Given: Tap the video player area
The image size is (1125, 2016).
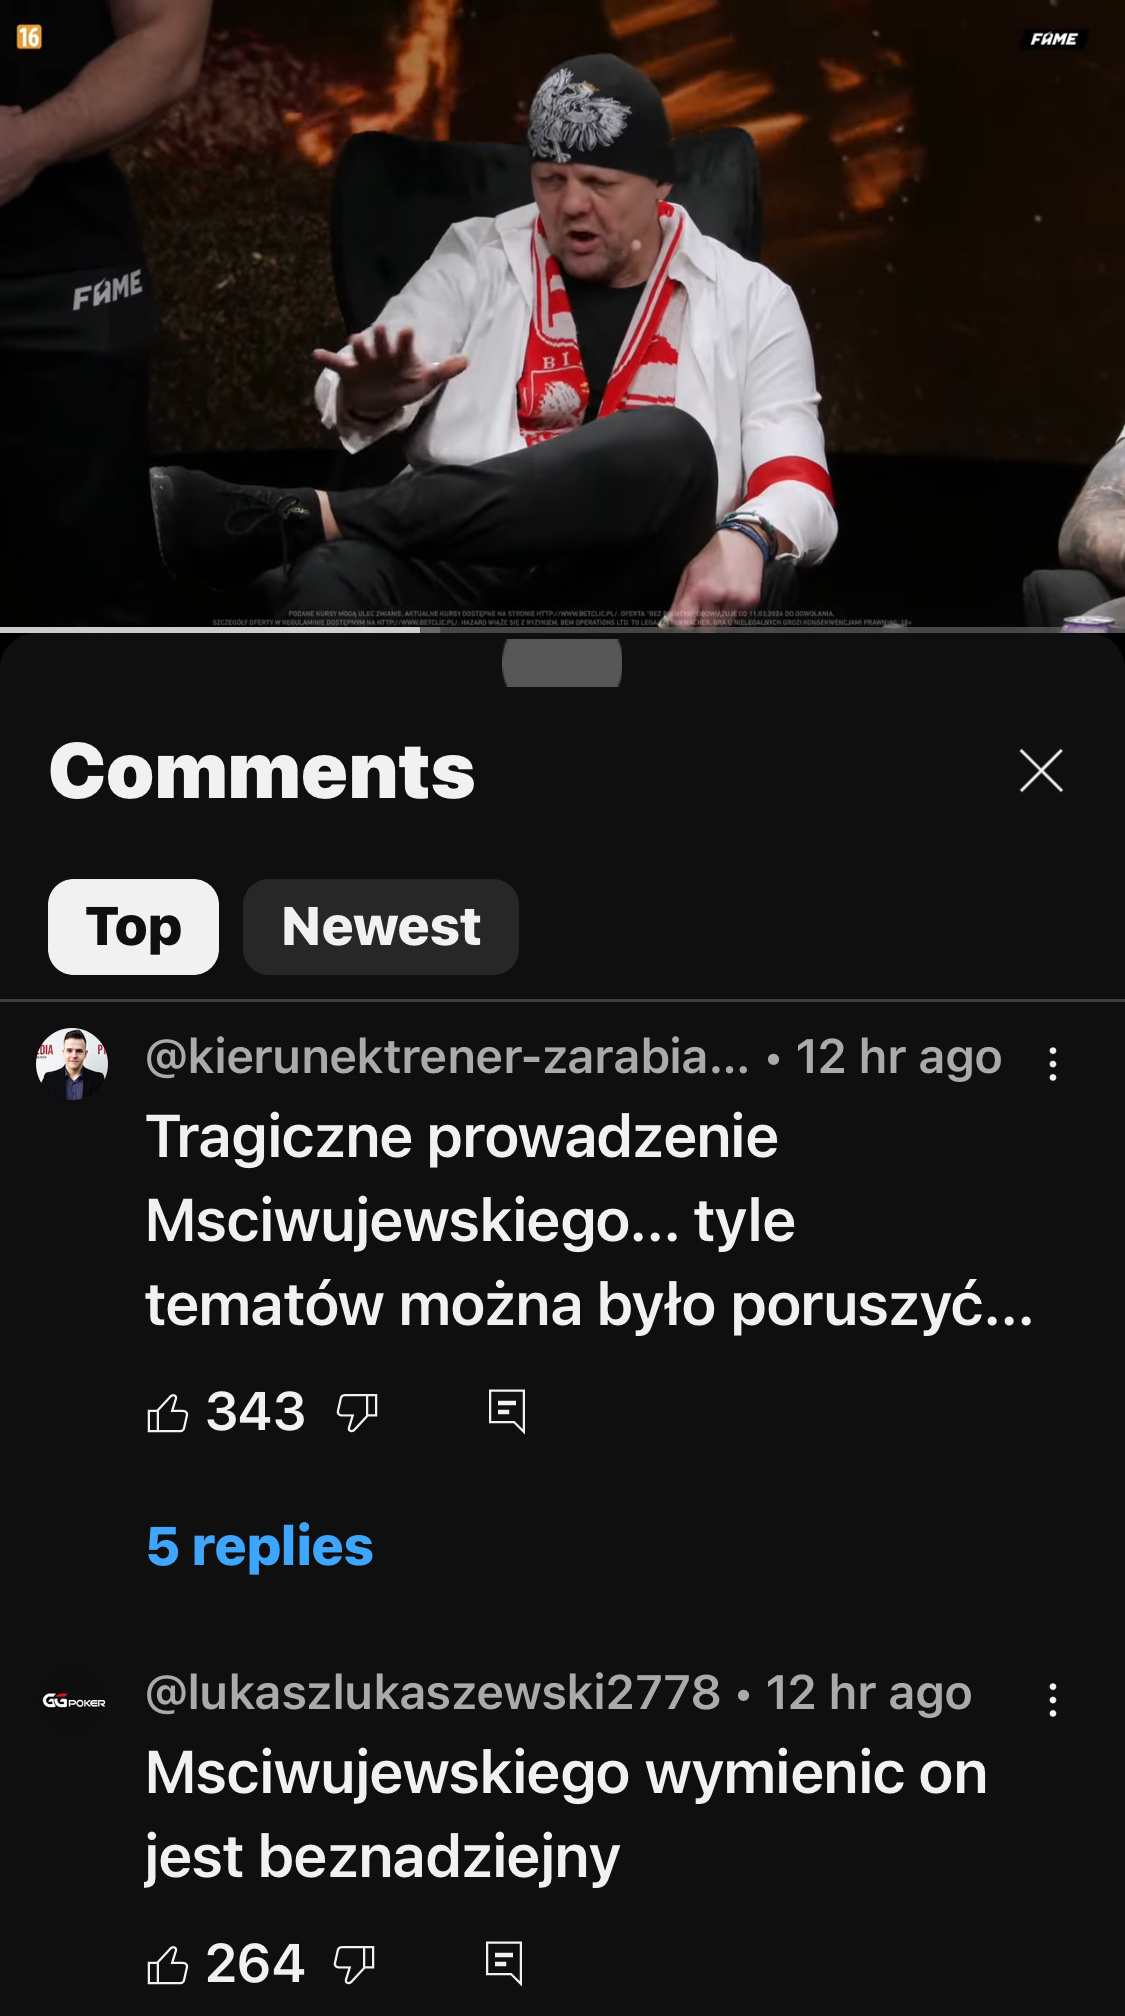Looking at the screenshot, I should tap(562, 312).
